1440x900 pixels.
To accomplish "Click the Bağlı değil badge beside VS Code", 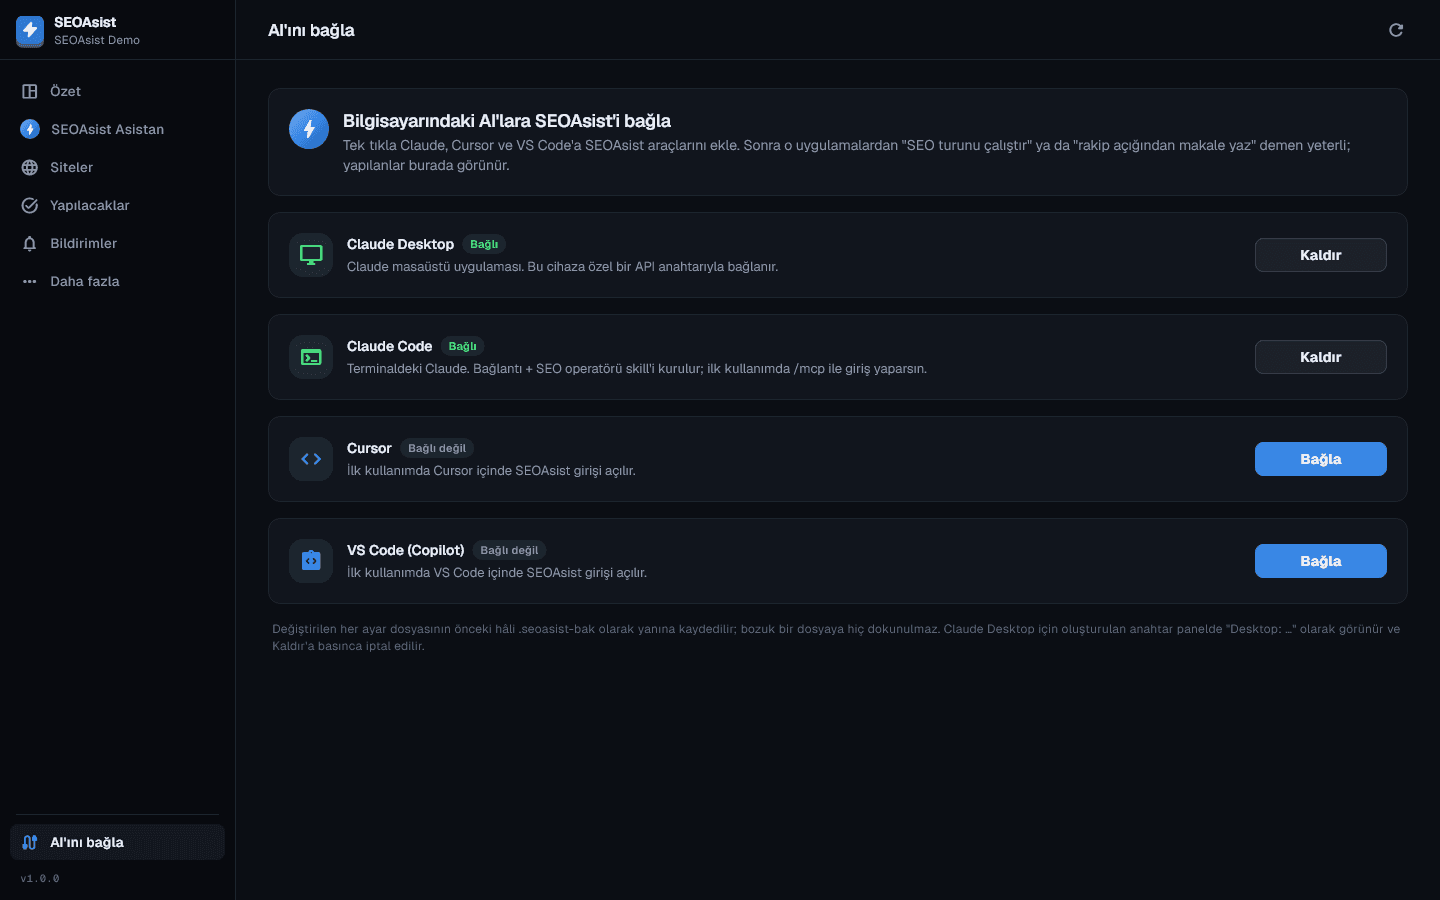I will (509, 550).
